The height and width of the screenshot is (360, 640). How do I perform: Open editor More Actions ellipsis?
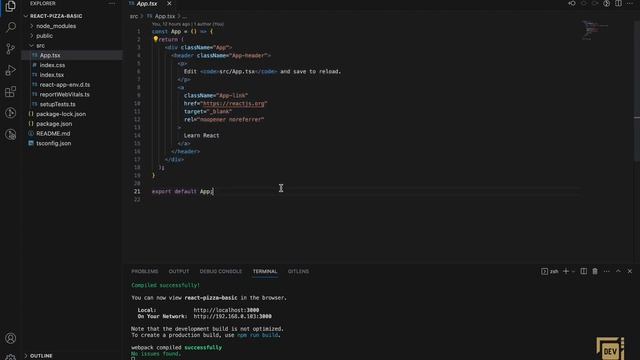[630, 3]
